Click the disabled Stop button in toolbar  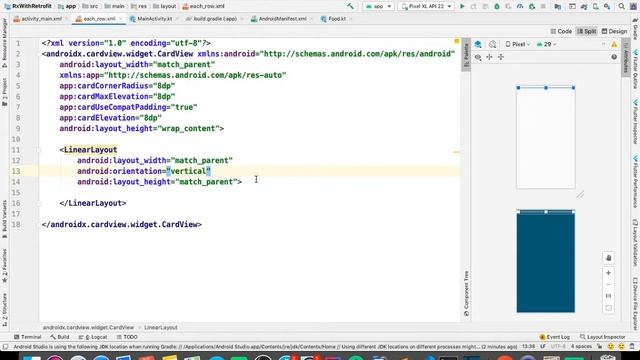point(543,6)
